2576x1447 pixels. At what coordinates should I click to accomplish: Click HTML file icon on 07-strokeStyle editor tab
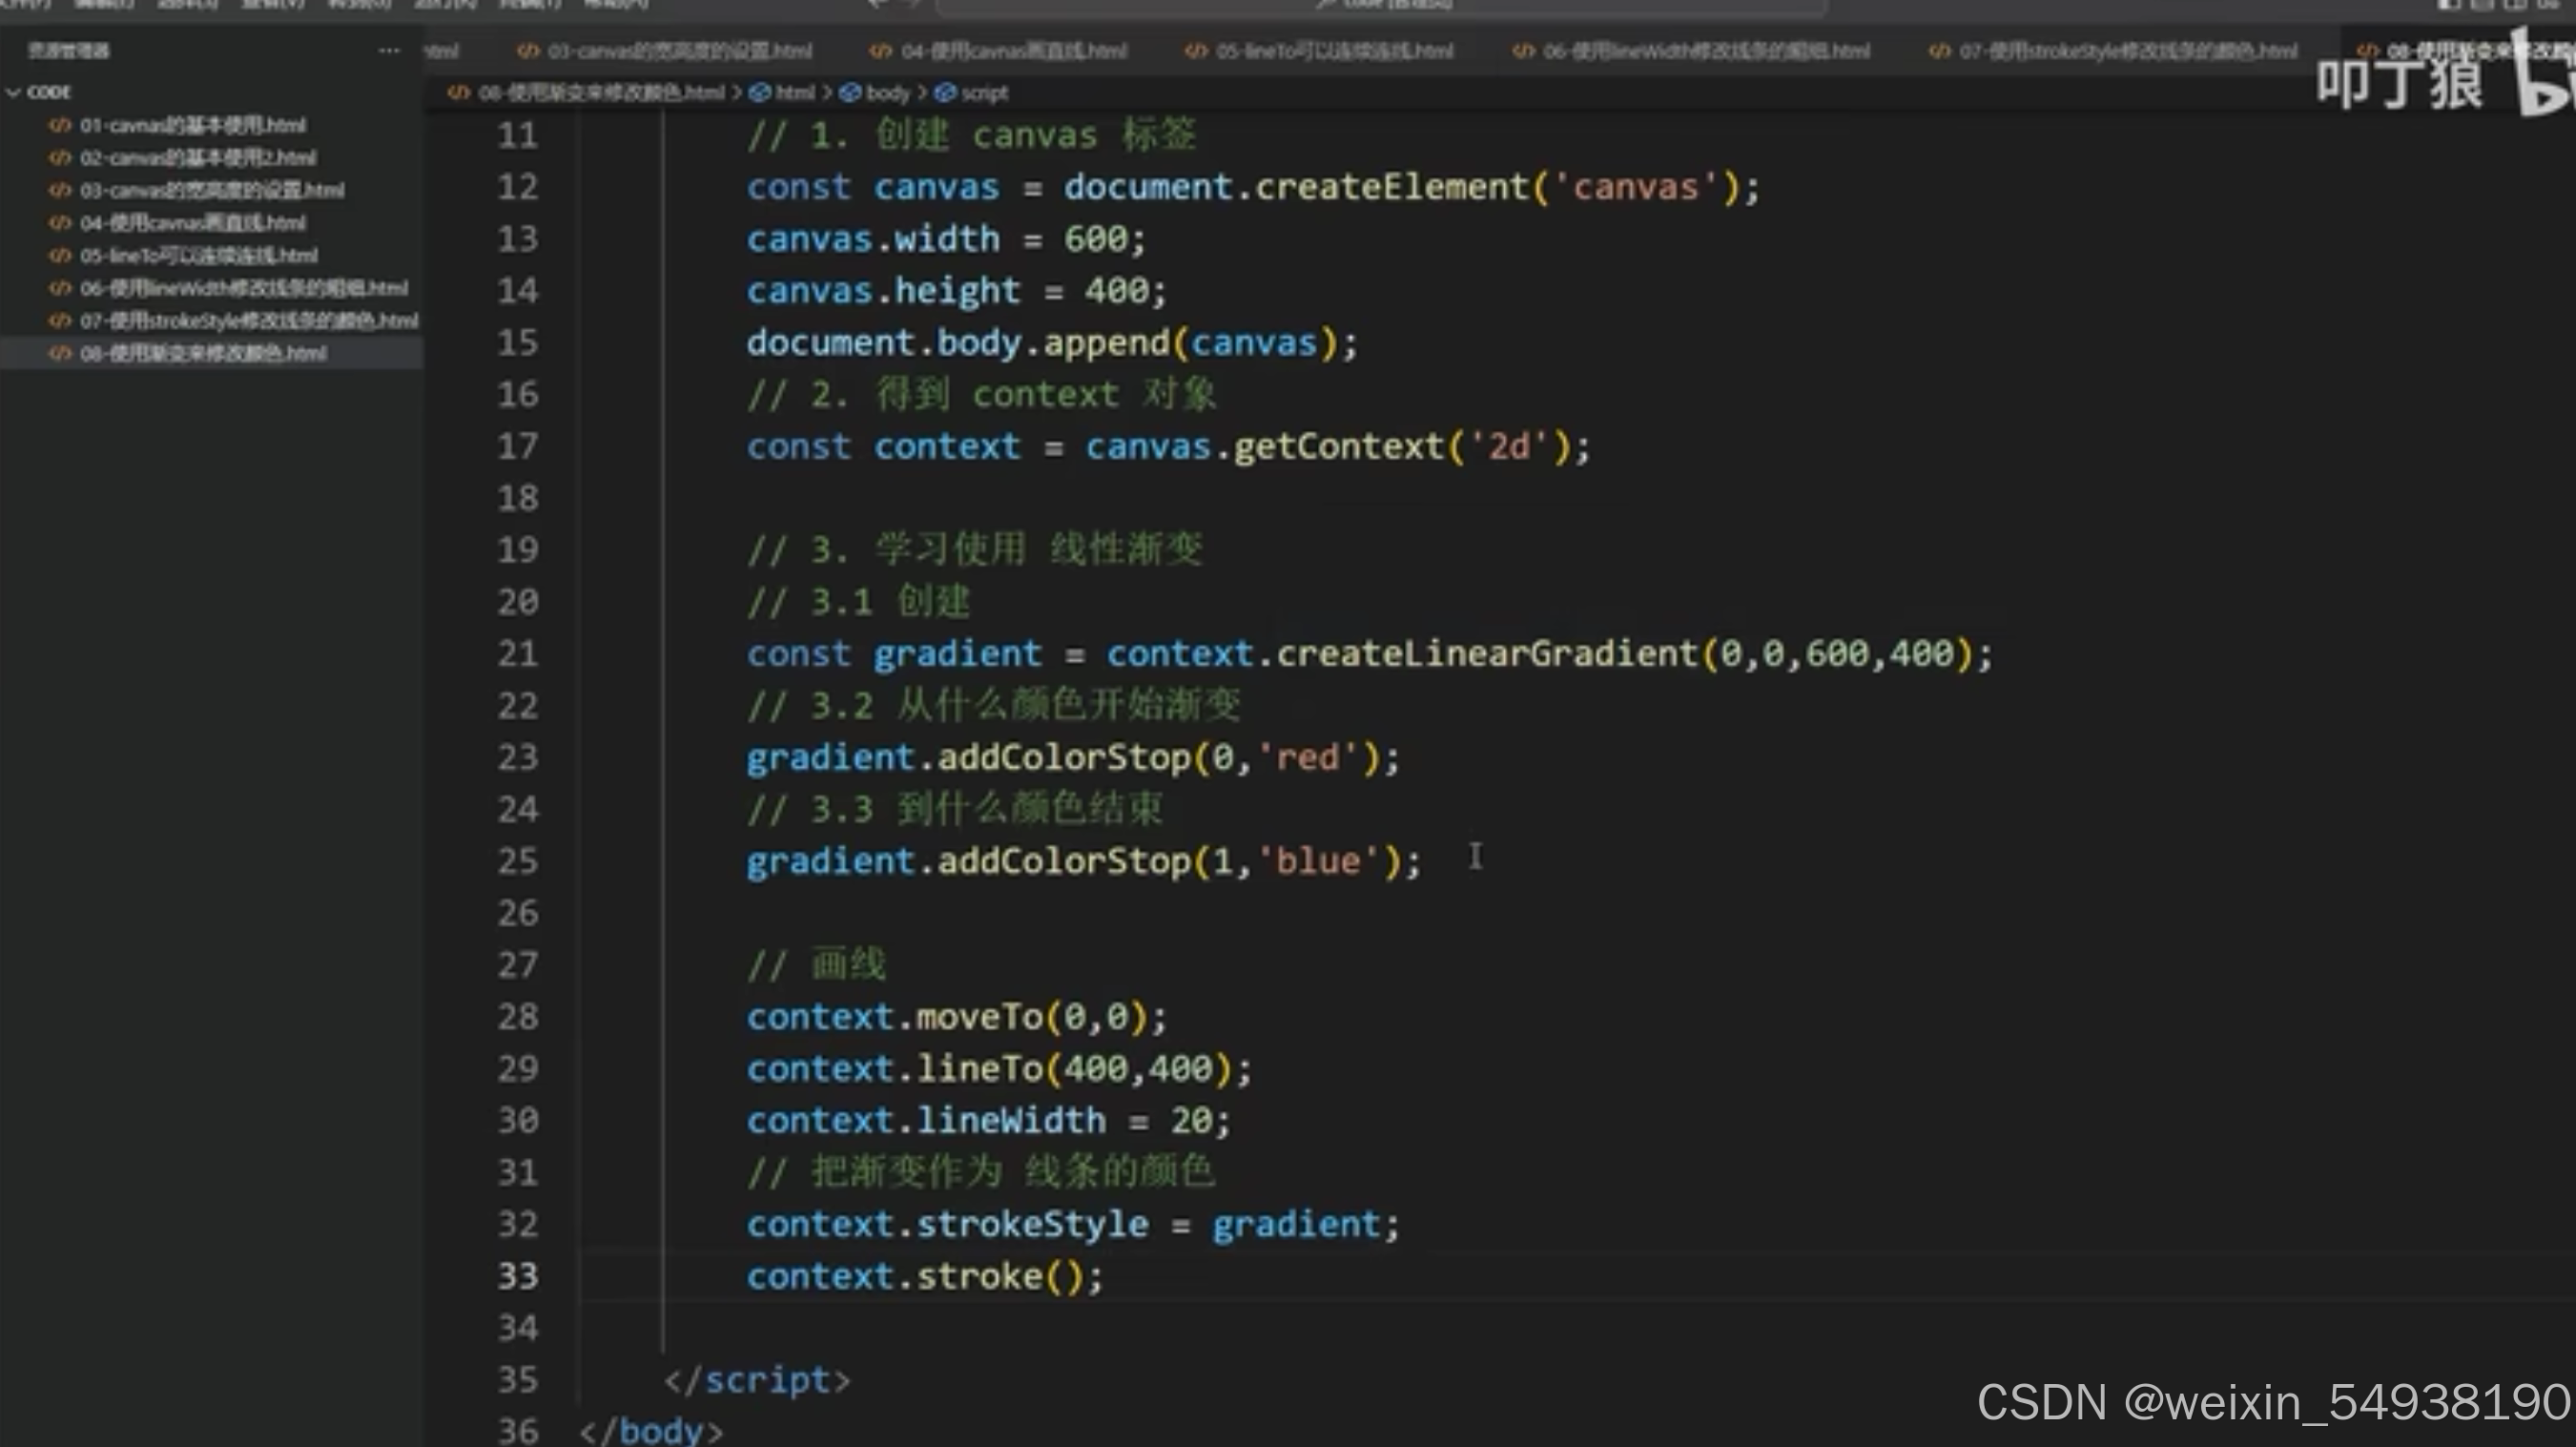[1939, 50]
